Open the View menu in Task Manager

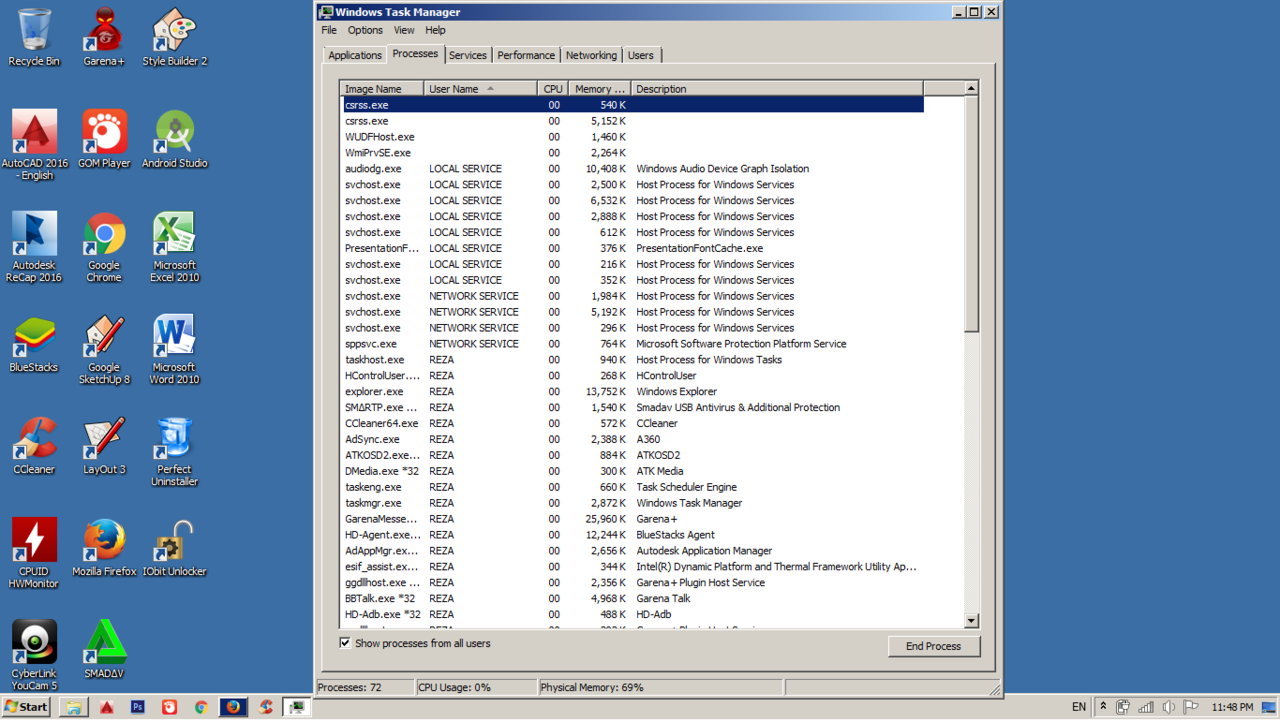point(404,30)
